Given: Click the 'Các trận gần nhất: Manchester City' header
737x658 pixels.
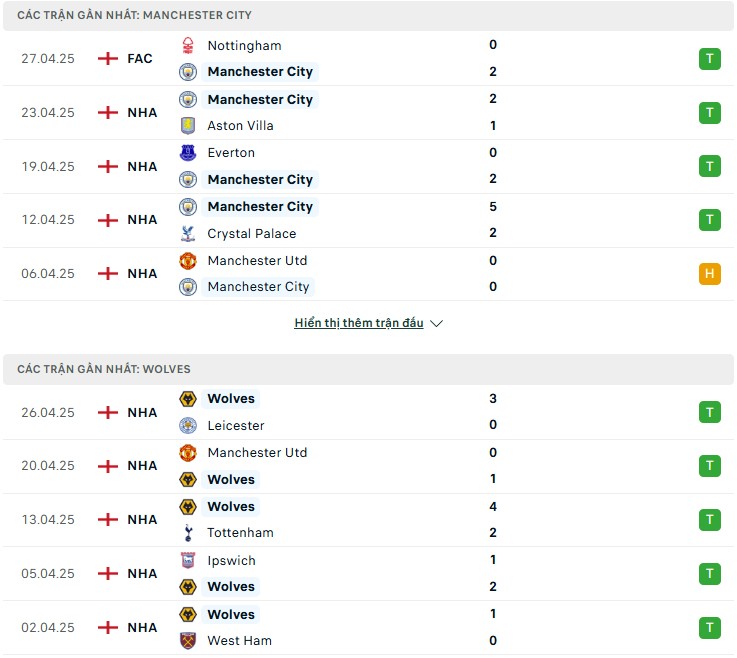Looking at the screenshot, I should point(134,15).
